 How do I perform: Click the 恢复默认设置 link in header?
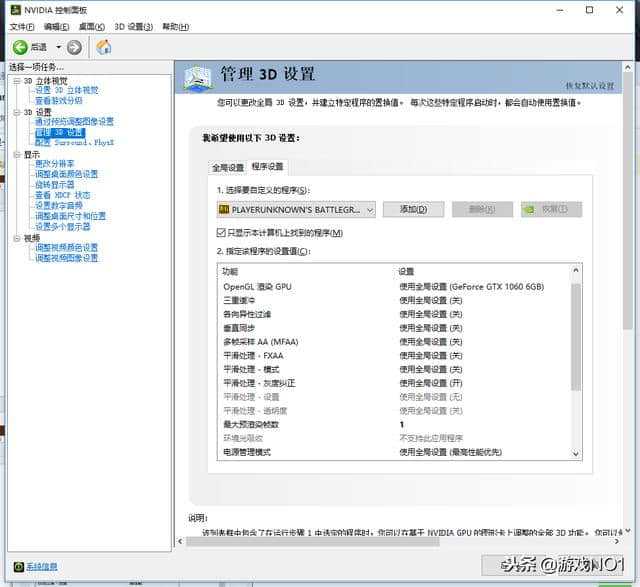click(x=590, y=86)
